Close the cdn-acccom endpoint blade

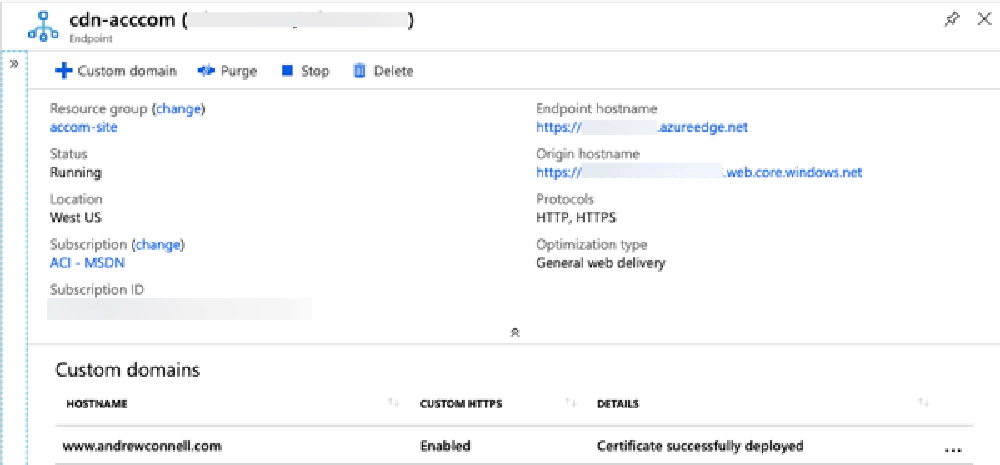pyautogui.click(x=984, y=20)
